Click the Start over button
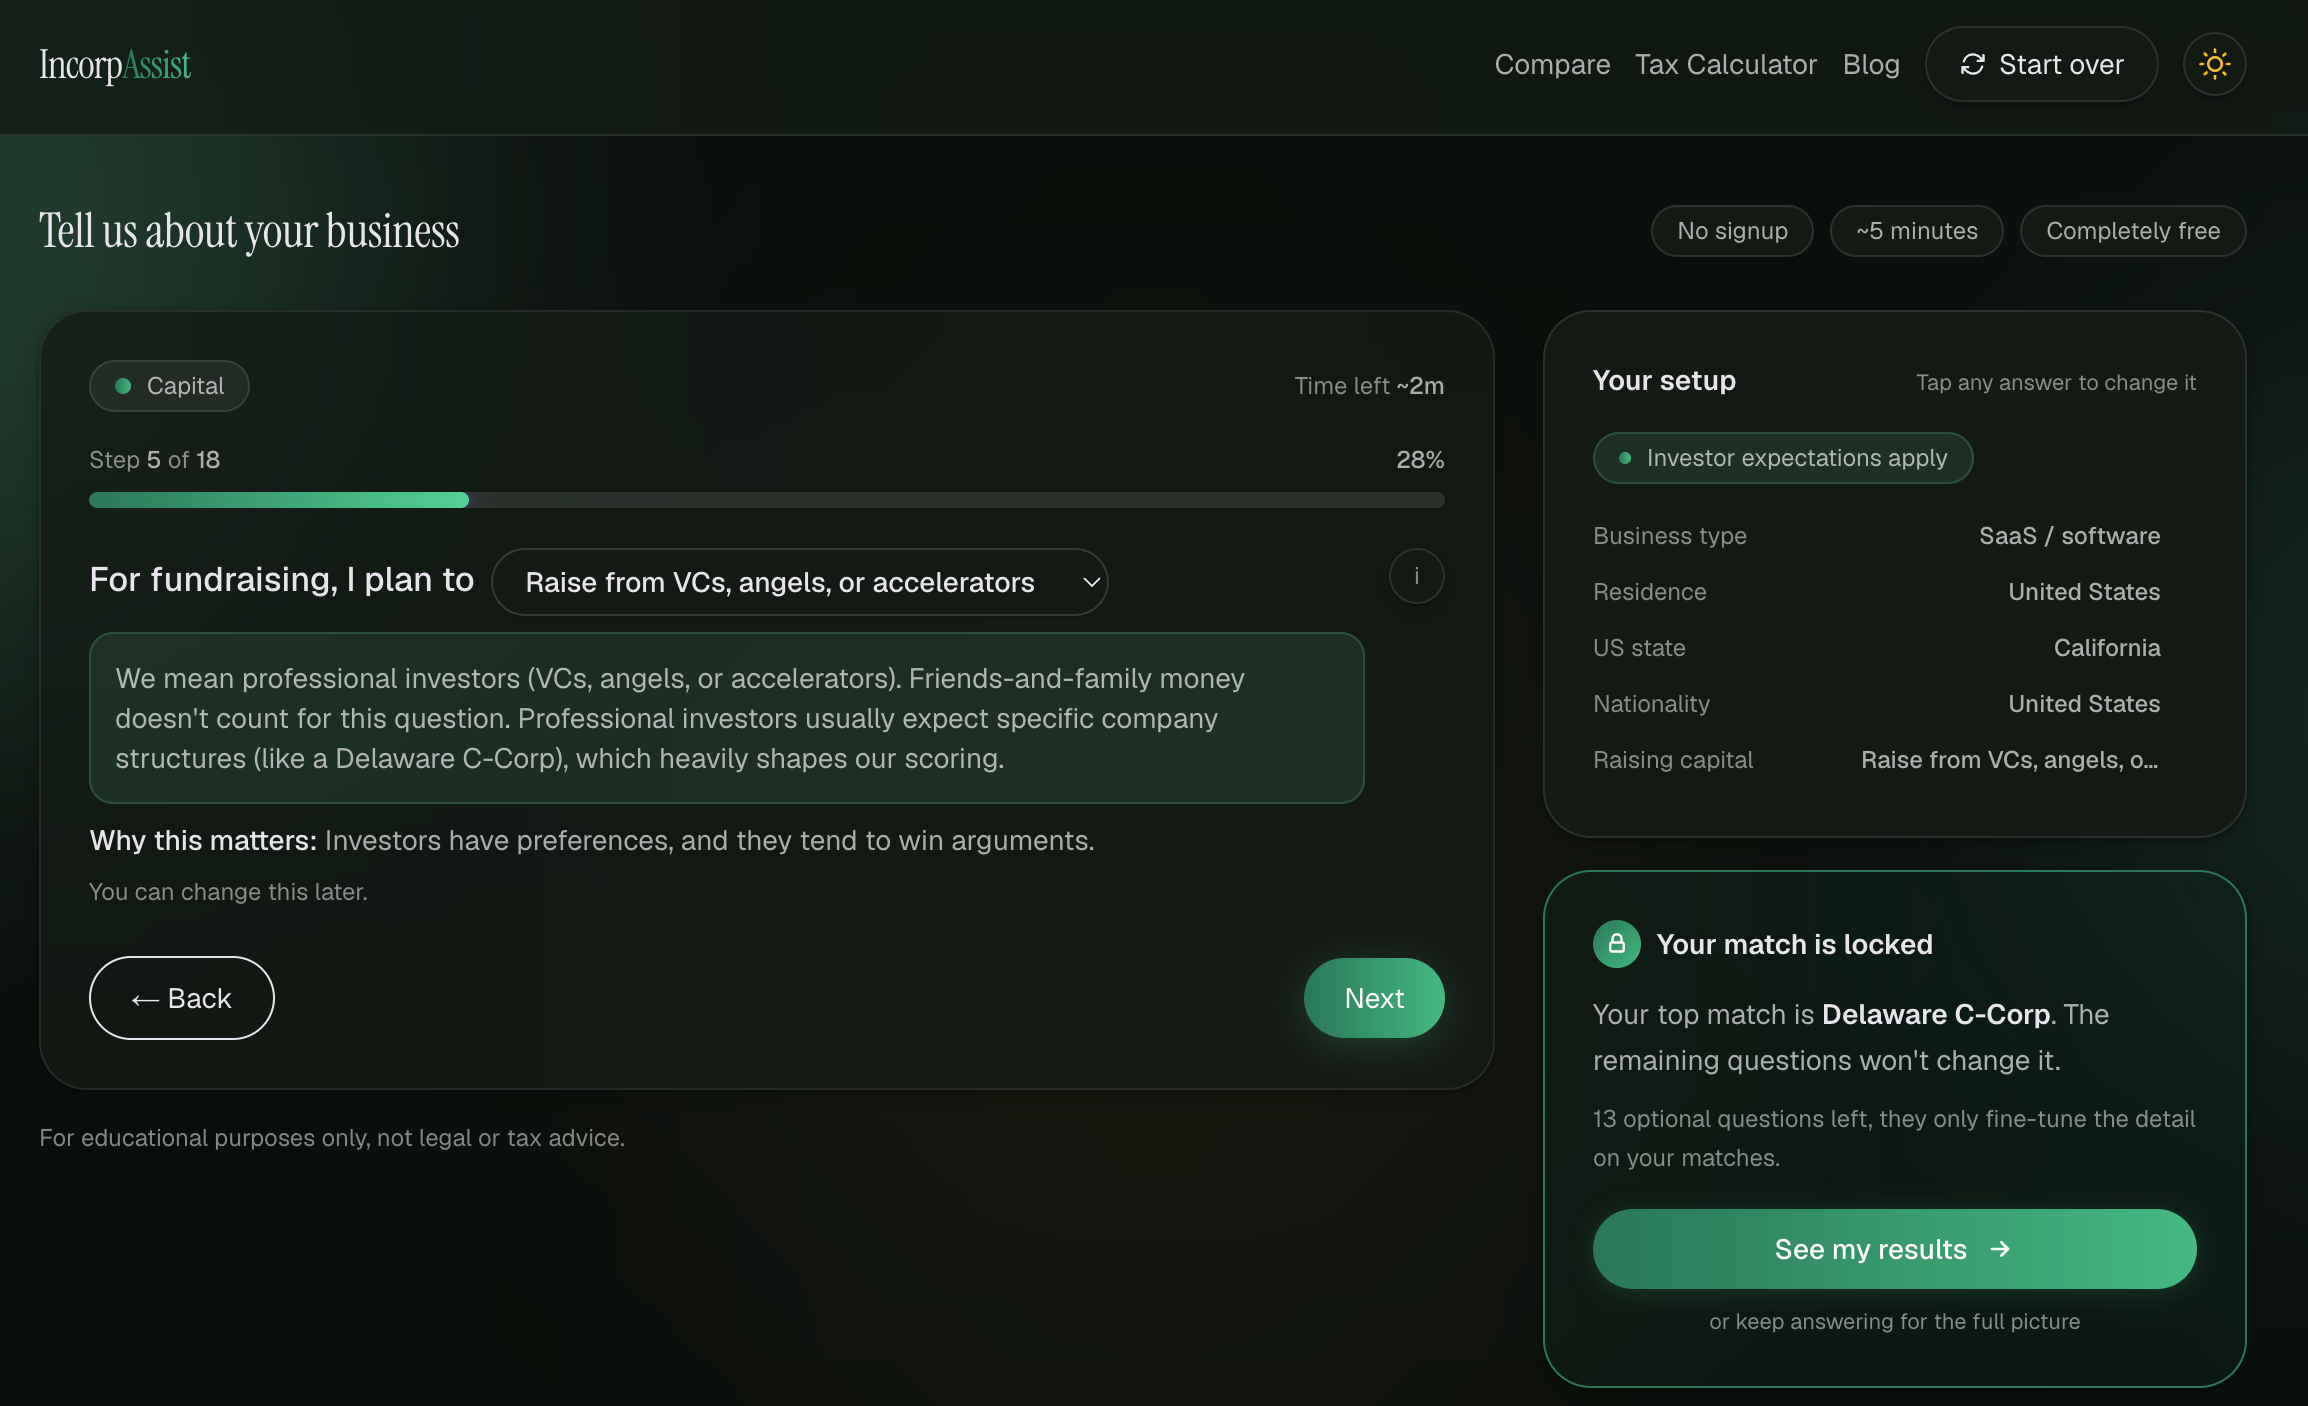The height and width of the screenshot is (1406, 2308). 2041,65
